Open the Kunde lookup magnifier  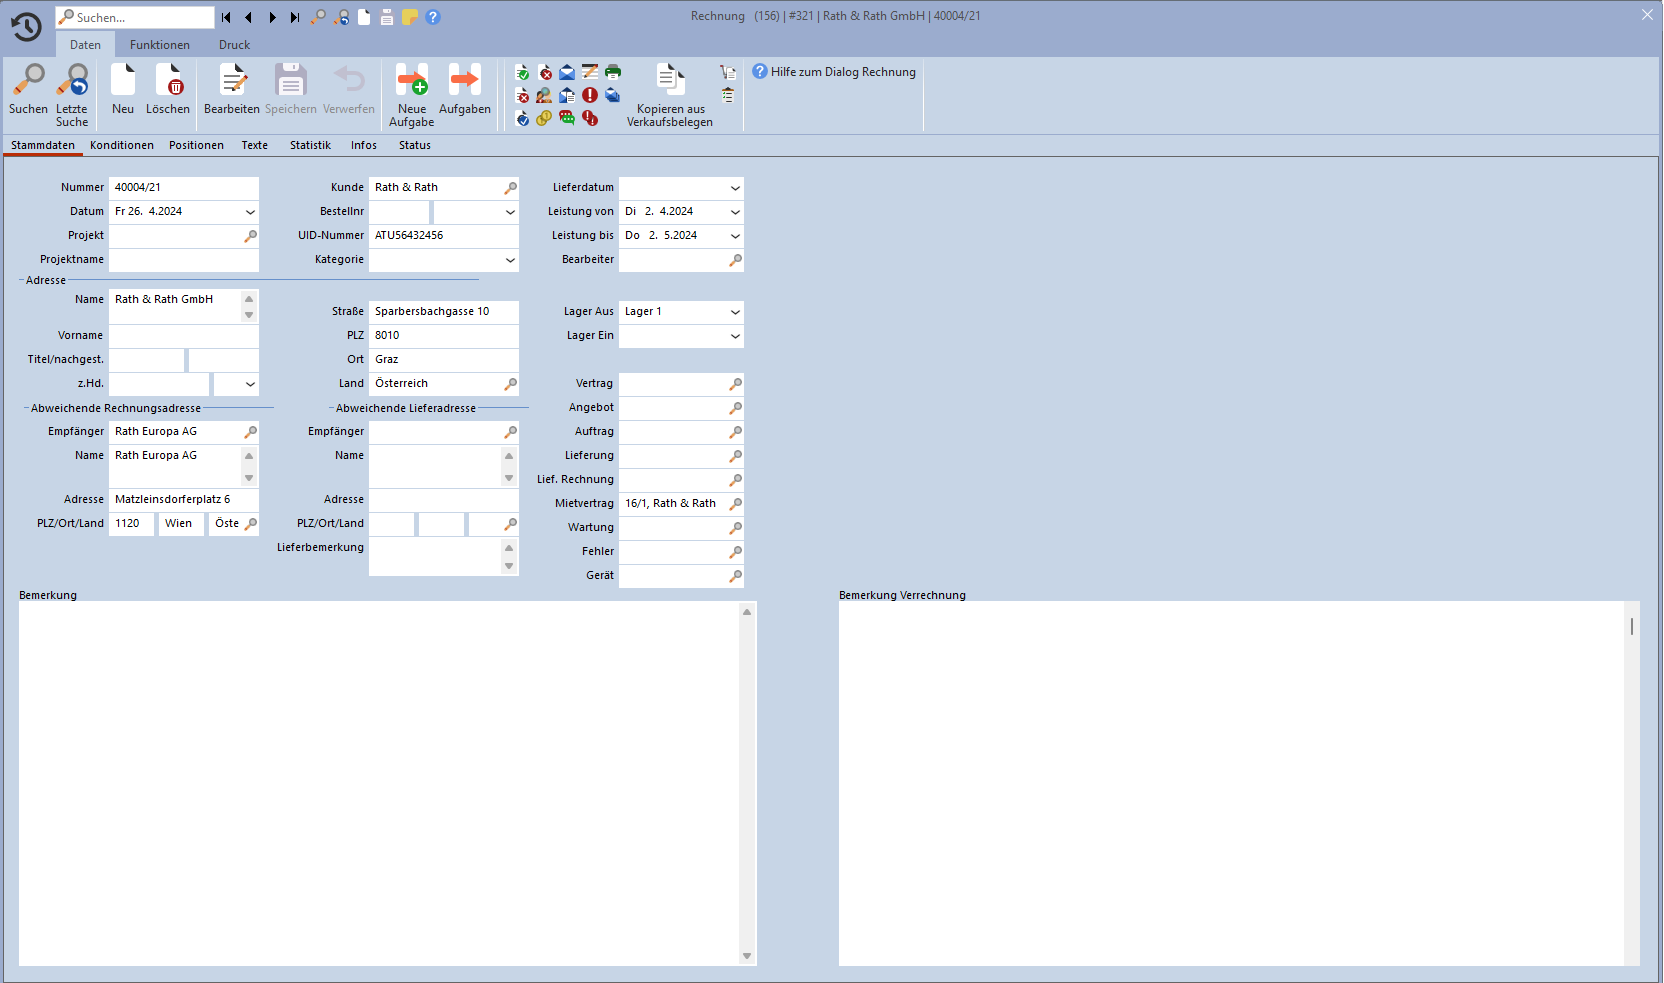[510, 188]
